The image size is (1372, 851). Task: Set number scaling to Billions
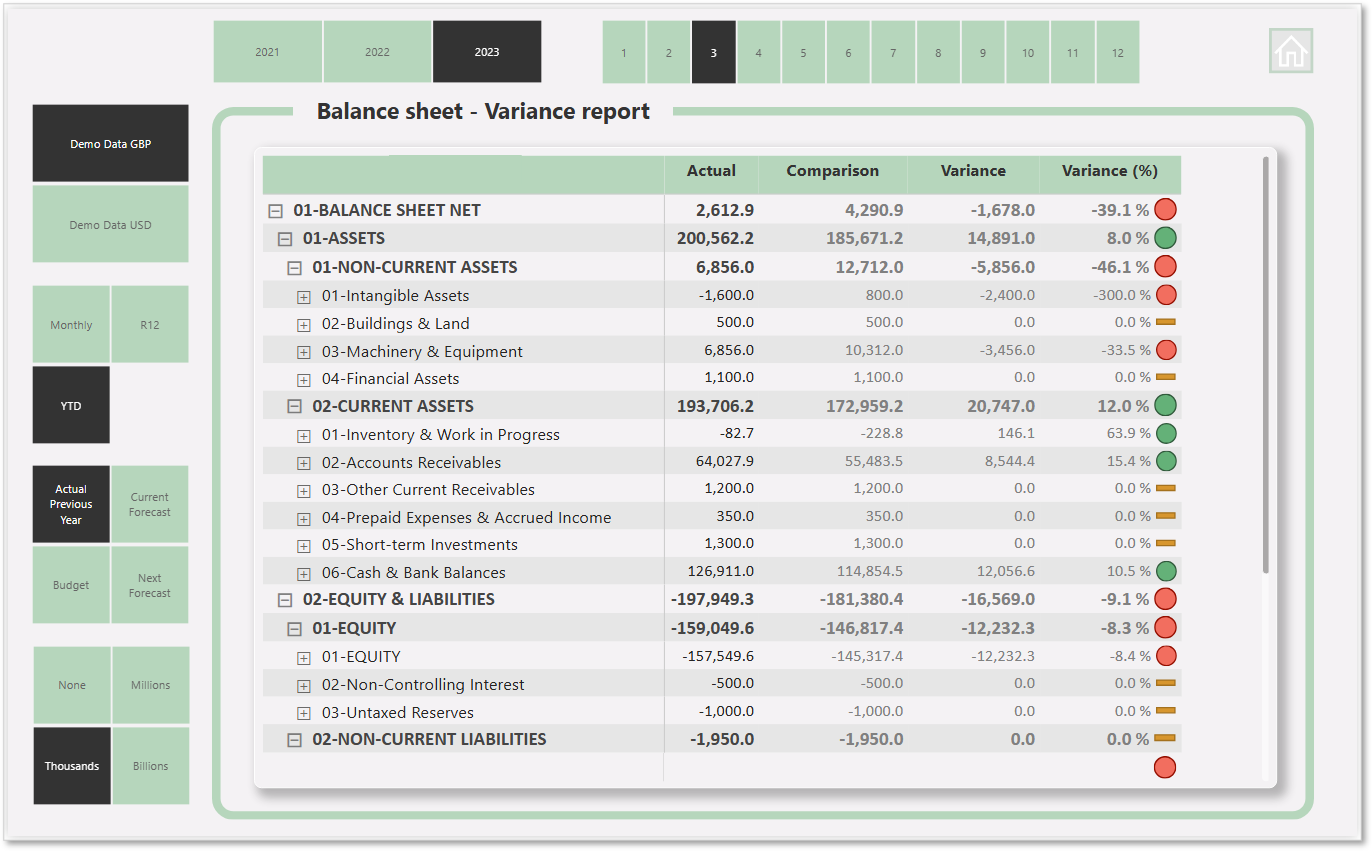tap(151, 766)
